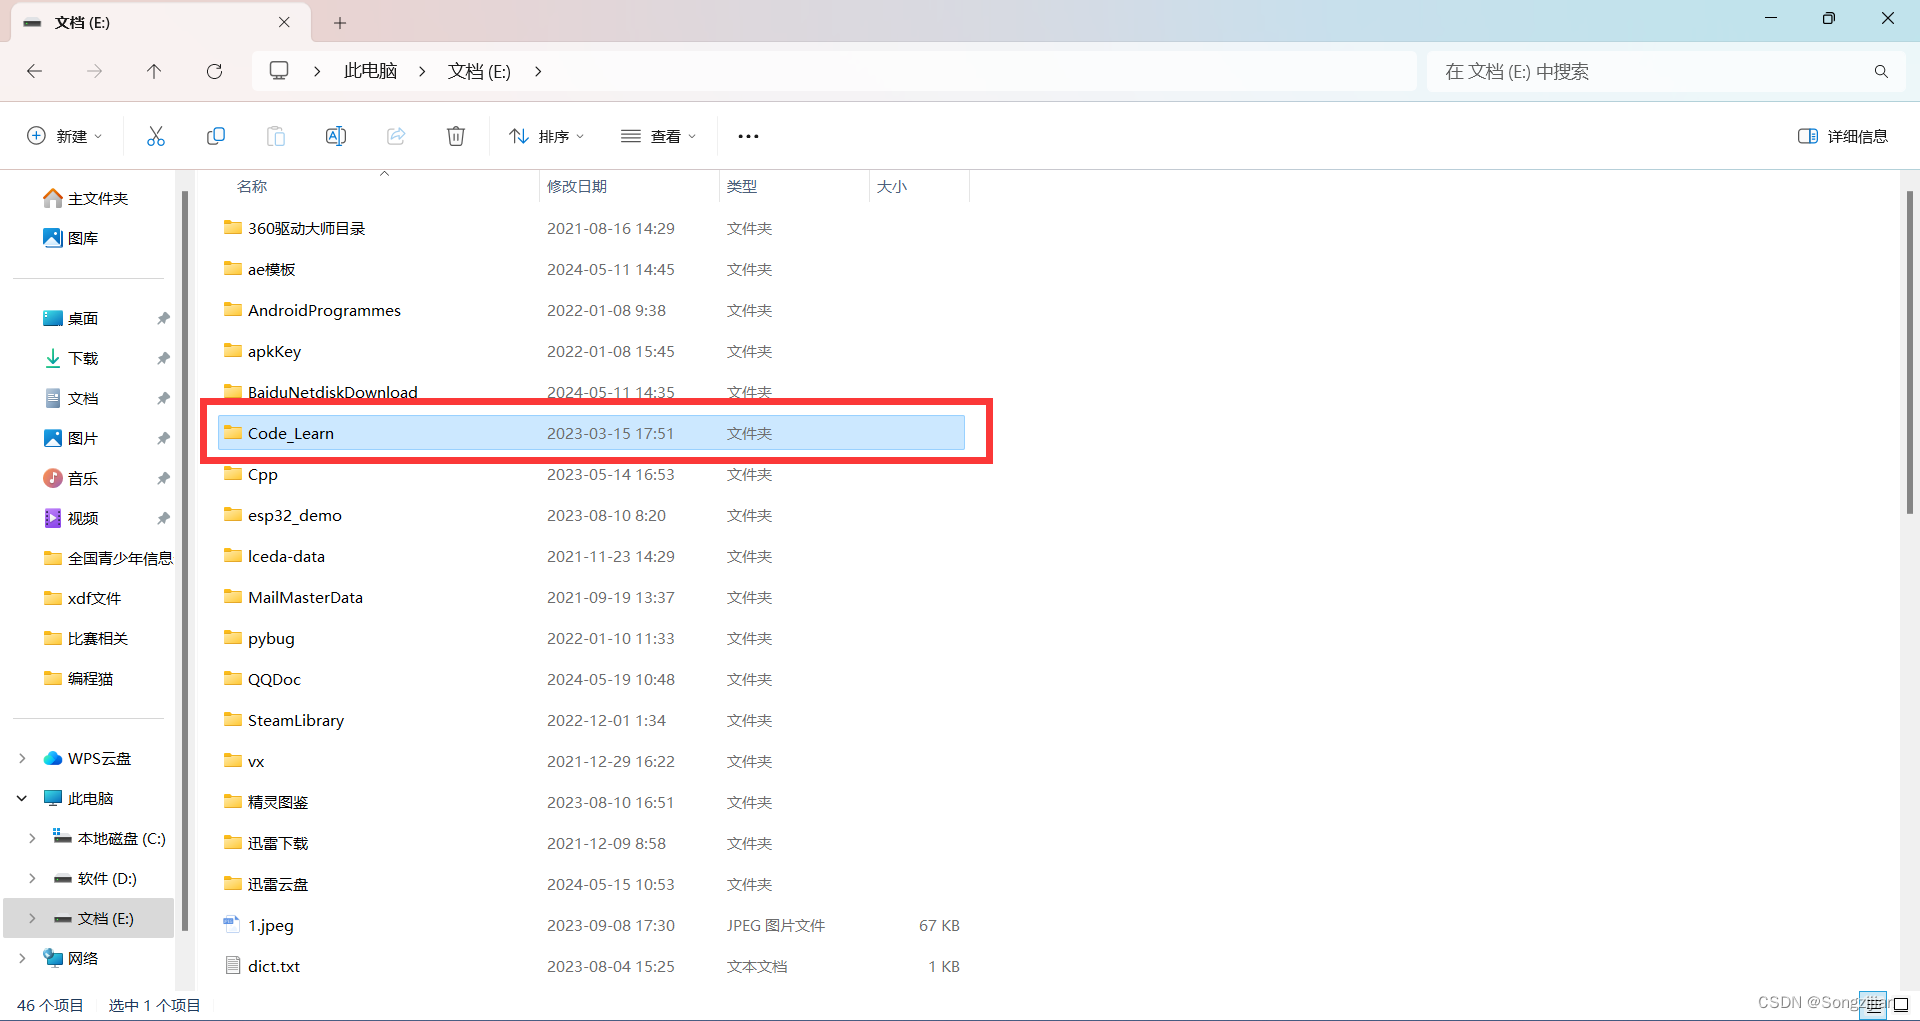The width and height of the screenshot is (1920, 1021).
Task: Click 此电脑 breadcrumb in address bar
Action: point(370,71)
